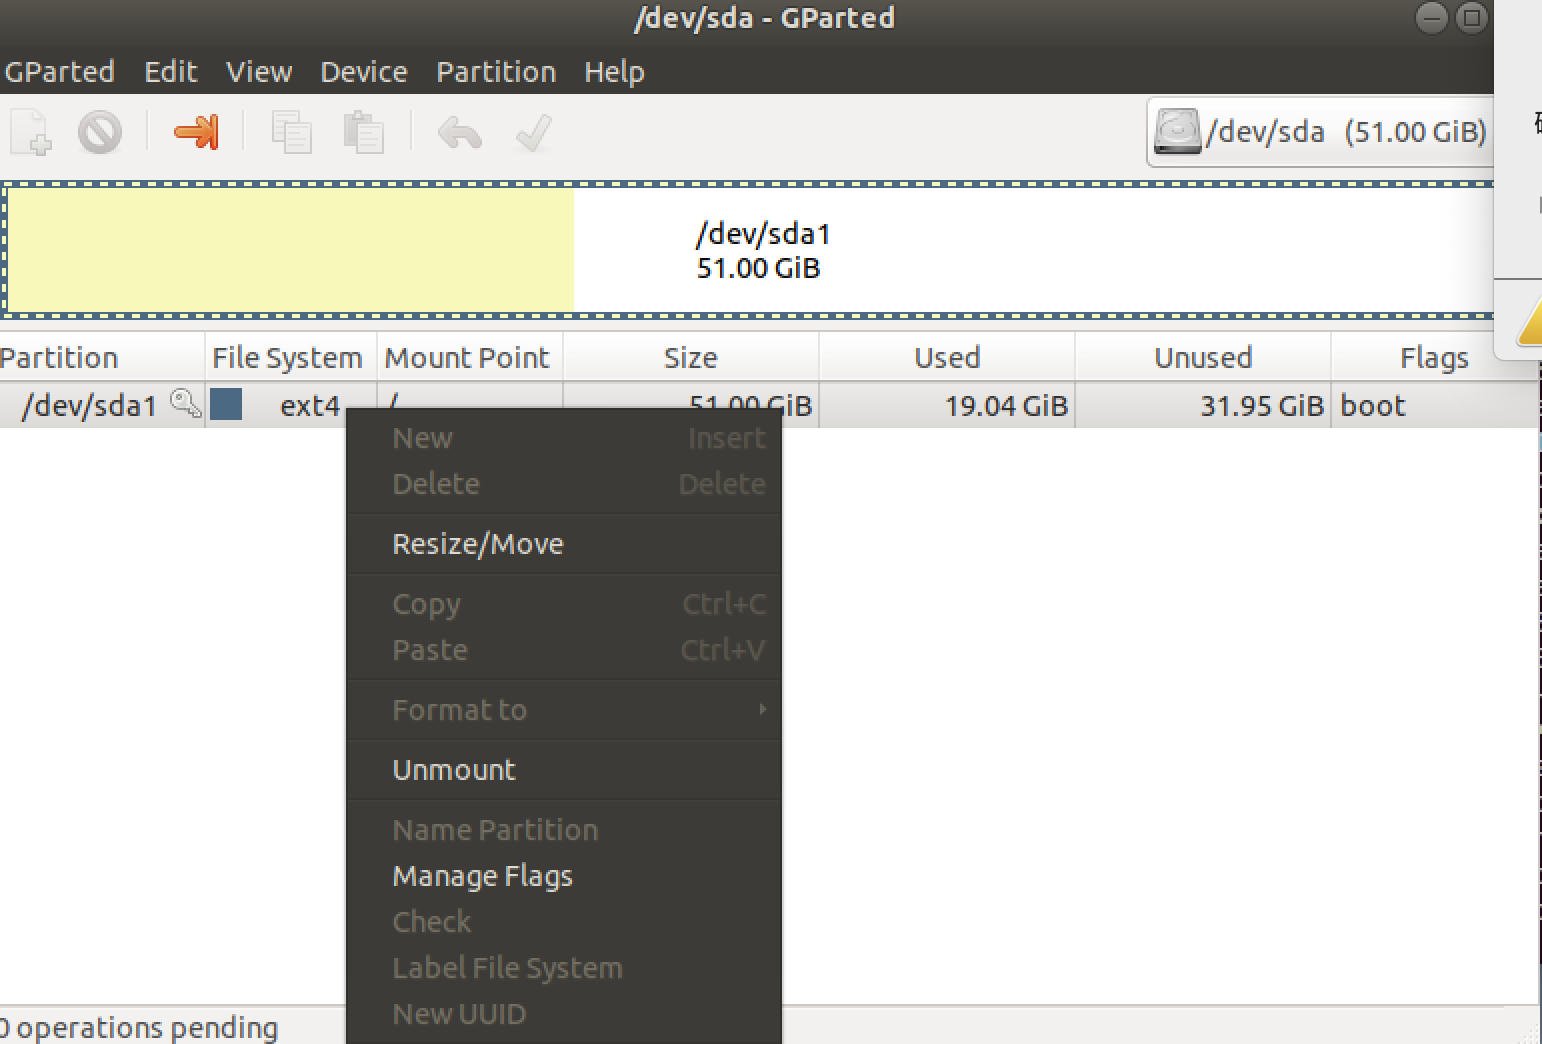Click the Used column header

pyautogui.click(x=947, y=358)
